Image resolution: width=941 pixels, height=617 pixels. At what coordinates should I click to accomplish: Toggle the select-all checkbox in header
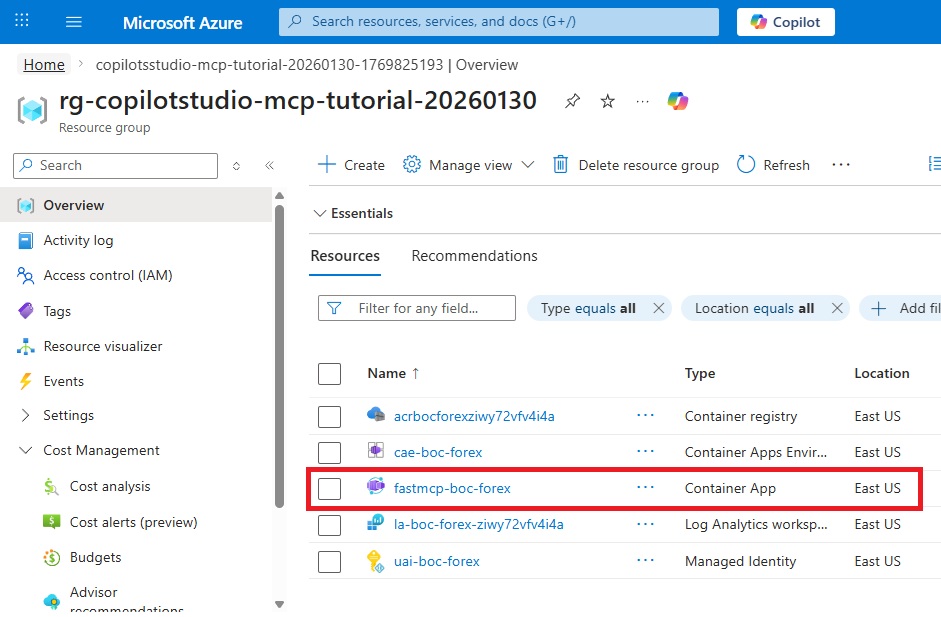pyautogui.click(x=329, y=374)
